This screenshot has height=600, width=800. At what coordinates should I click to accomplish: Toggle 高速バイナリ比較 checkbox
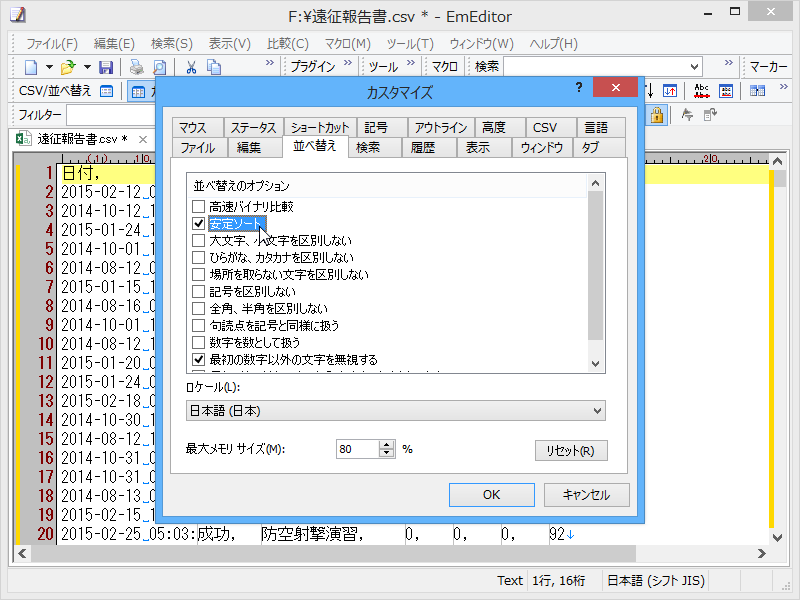[198, 207]
